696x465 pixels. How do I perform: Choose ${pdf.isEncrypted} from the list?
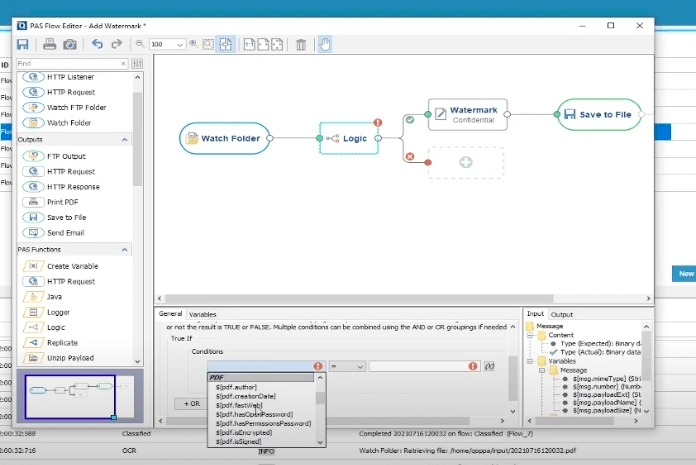click(x=244, y=433)
